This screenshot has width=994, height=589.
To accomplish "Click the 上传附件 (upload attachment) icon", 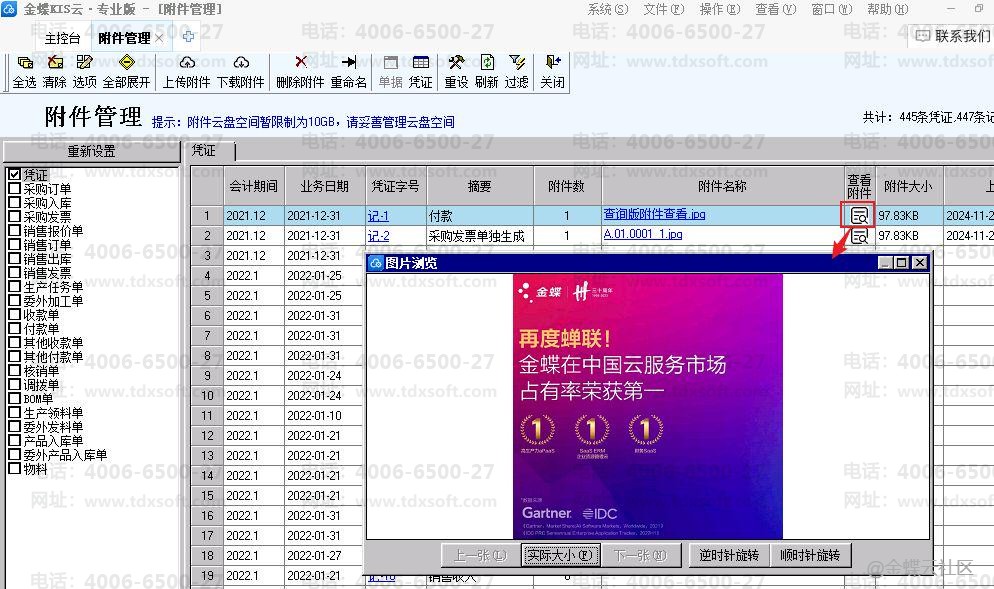I will point(187,62).
